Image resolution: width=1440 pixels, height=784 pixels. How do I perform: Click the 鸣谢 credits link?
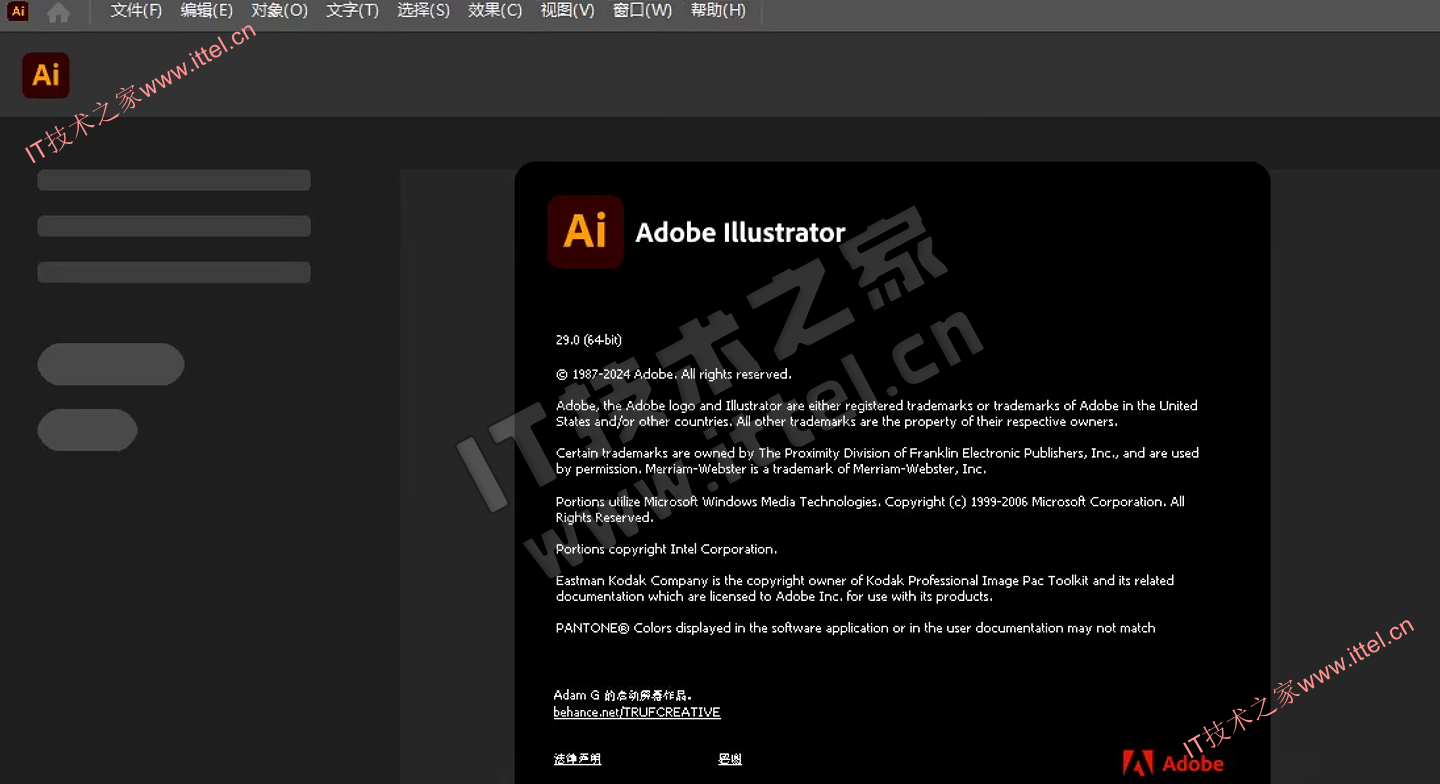(730, 759)
